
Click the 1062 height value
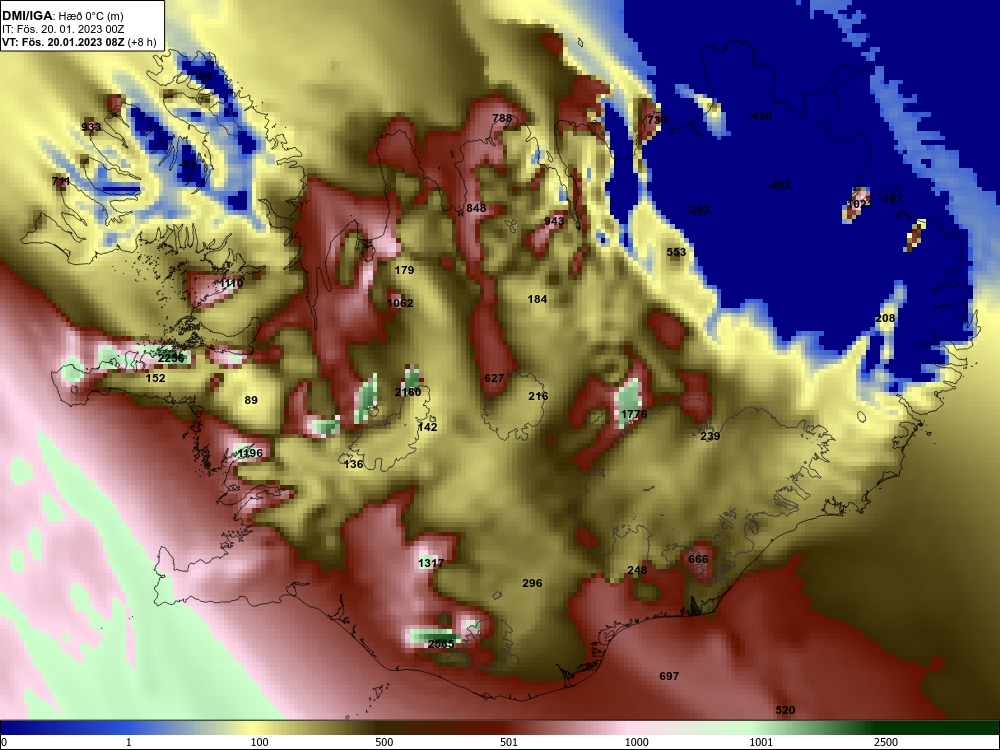coord(400,303)
